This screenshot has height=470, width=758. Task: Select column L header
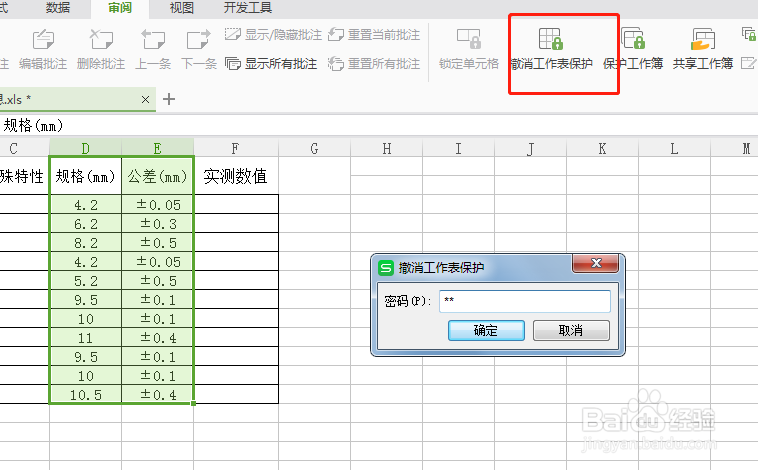click(674, 148)
